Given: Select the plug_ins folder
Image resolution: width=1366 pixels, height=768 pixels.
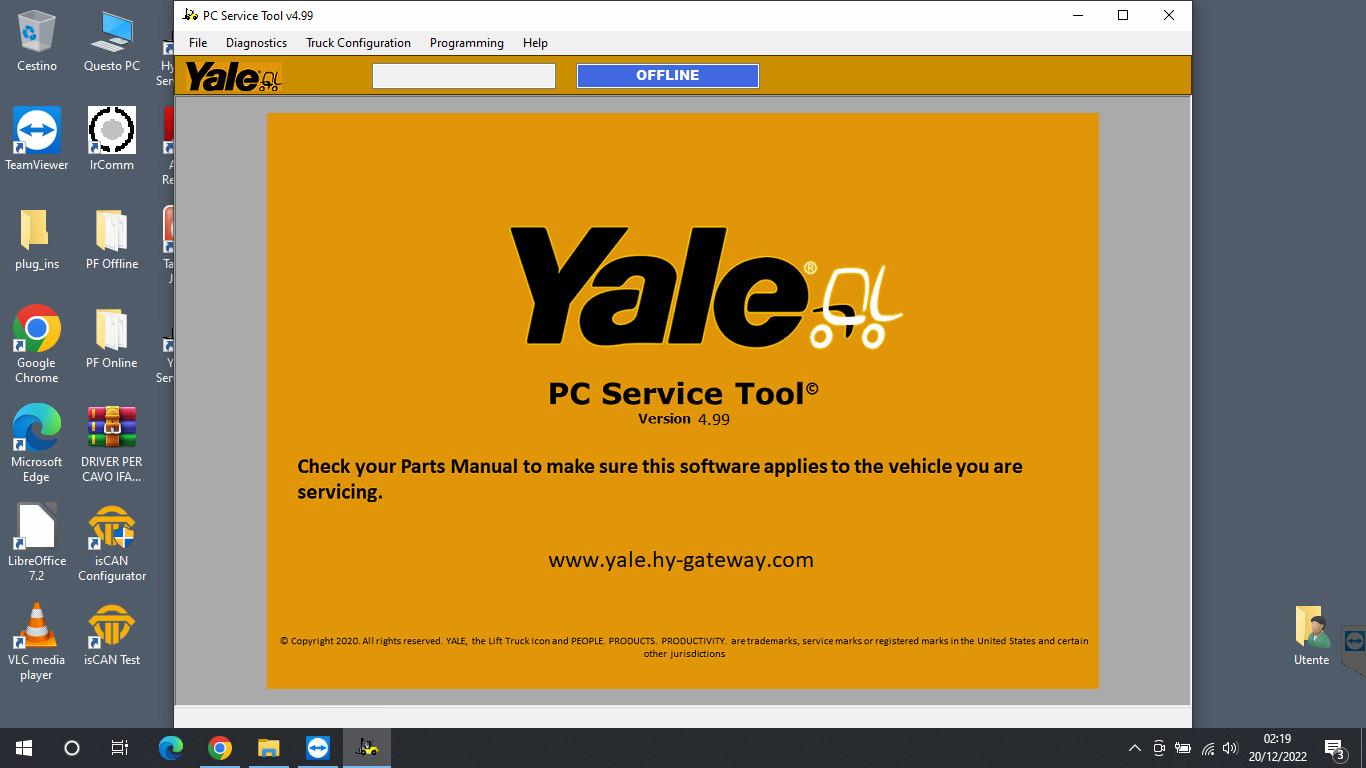Looking at the screenshot, I should (x=37, y=239).
